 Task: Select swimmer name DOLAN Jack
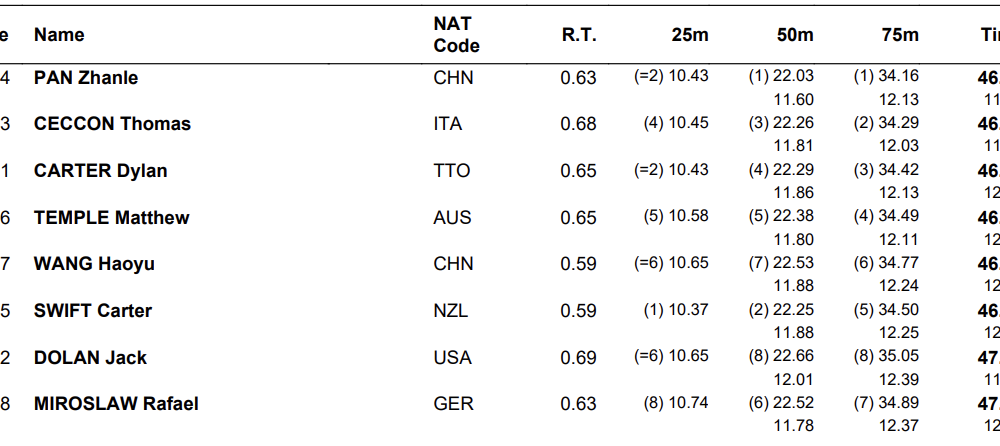pos(90,358)
